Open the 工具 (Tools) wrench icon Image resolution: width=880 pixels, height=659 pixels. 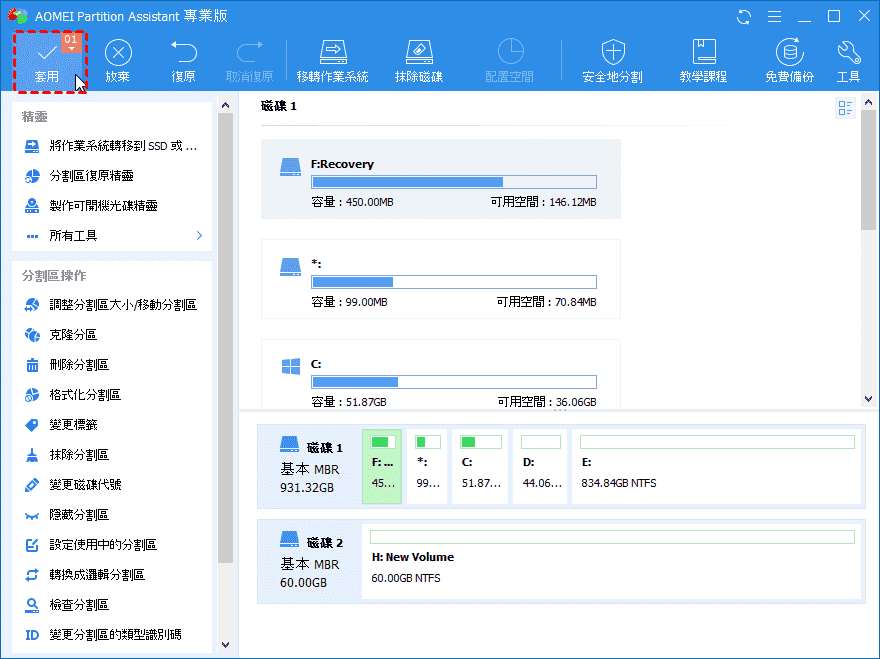coord(848,52)
